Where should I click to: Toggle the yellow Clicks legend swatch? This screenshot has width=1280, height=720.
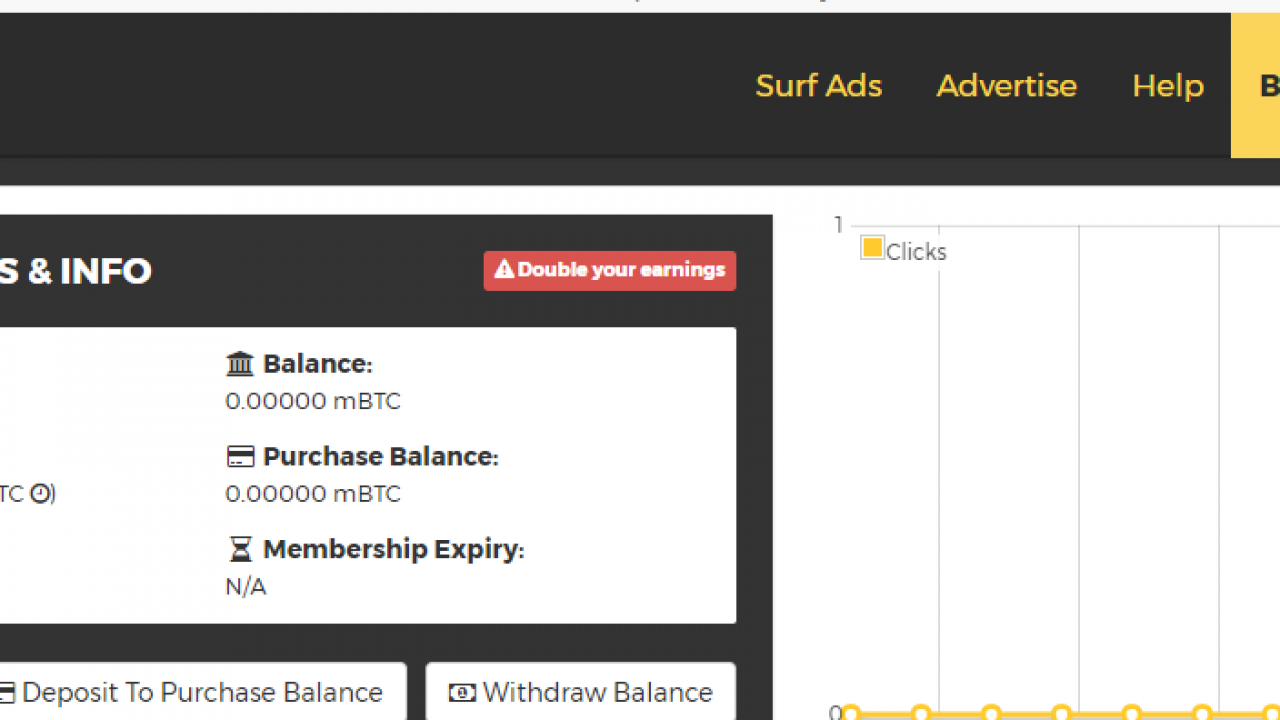click(x=872, y=248)
